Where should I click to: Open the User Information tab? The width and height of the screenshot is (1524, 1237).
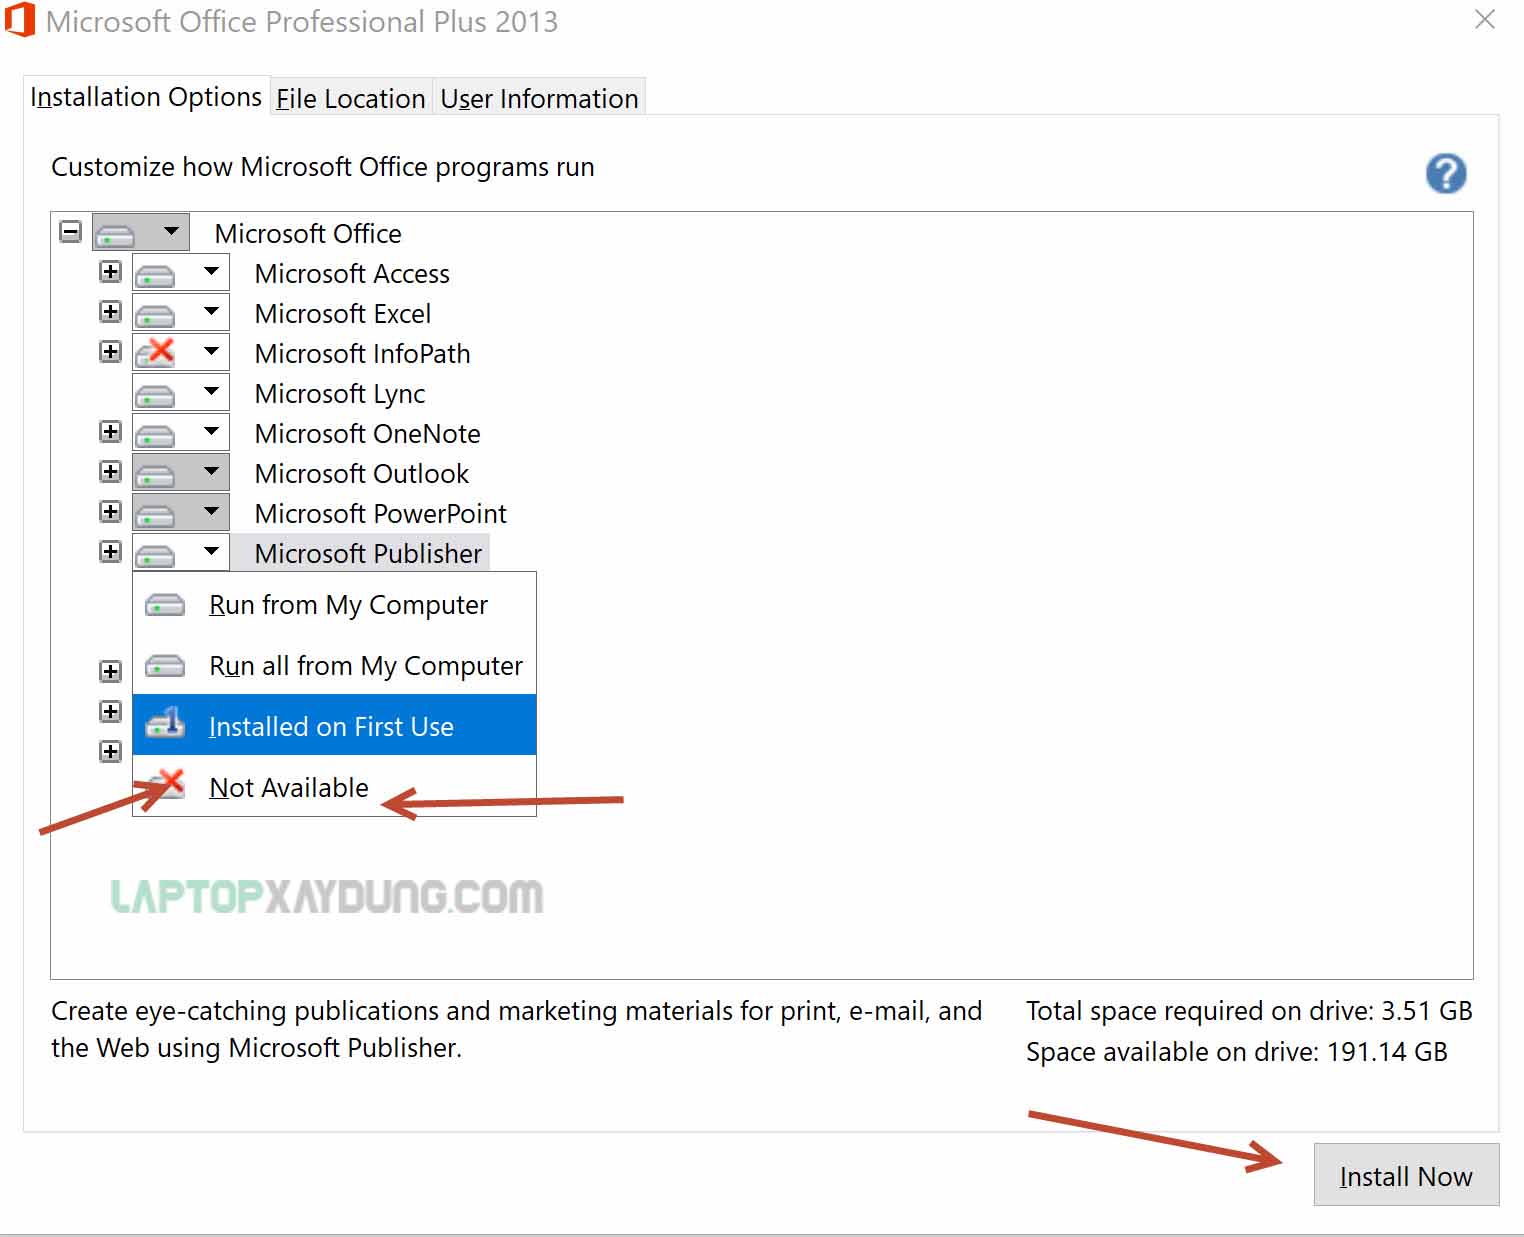tap(539, 98)
